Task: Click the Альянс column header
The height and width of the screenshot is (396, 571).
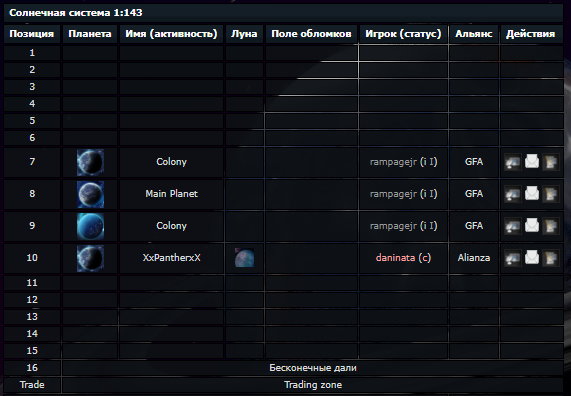Action: (x=473, y=34)
